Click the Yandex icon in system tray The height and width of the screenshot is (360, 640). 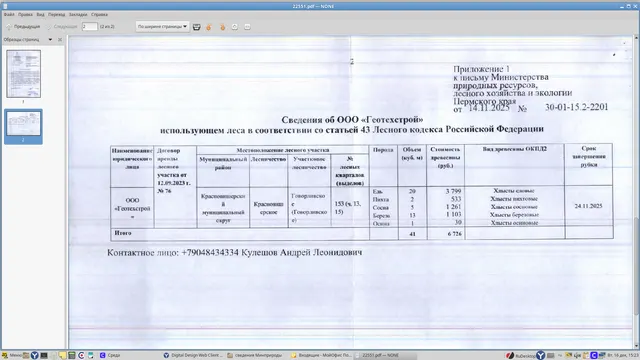[540, 356]
